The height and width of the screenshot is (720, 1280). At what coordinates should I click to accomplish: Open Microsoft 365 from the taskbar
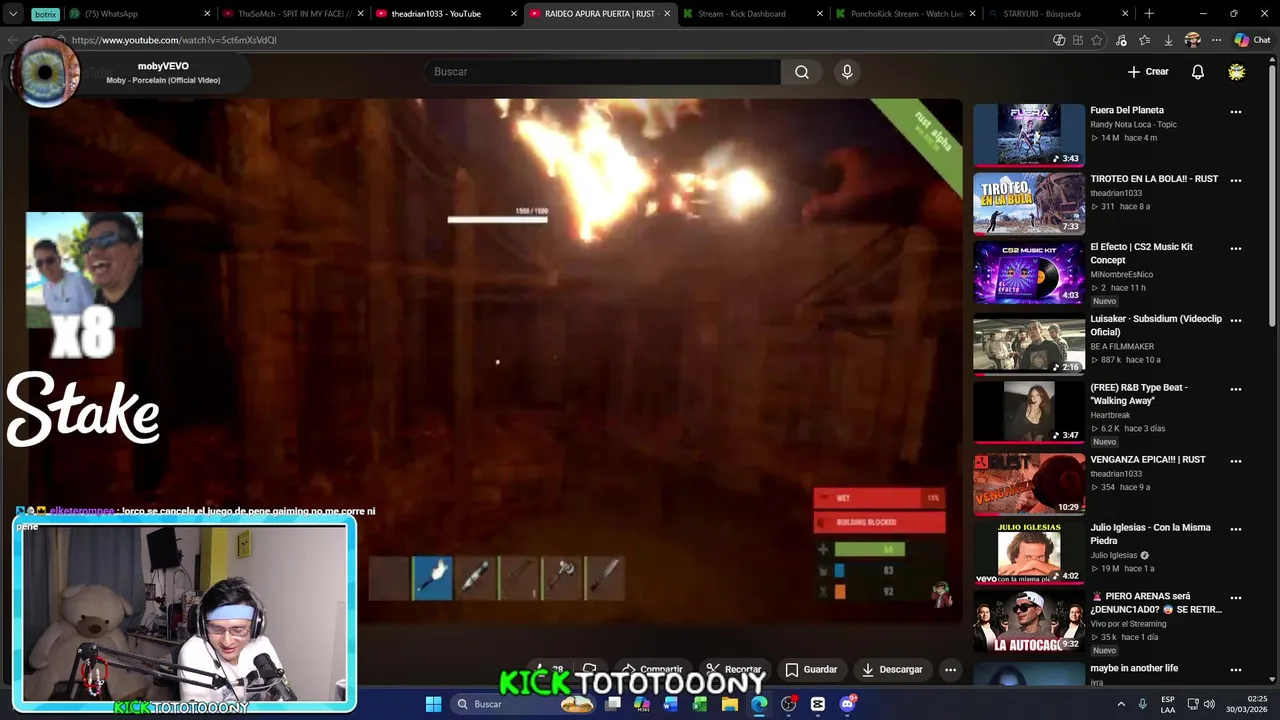coord(642,704)
